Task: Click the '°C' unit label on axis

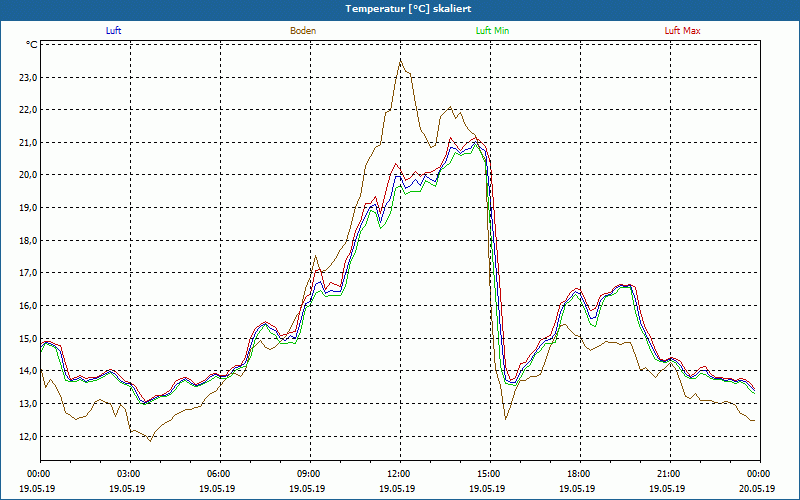Action: coord(32,45)
